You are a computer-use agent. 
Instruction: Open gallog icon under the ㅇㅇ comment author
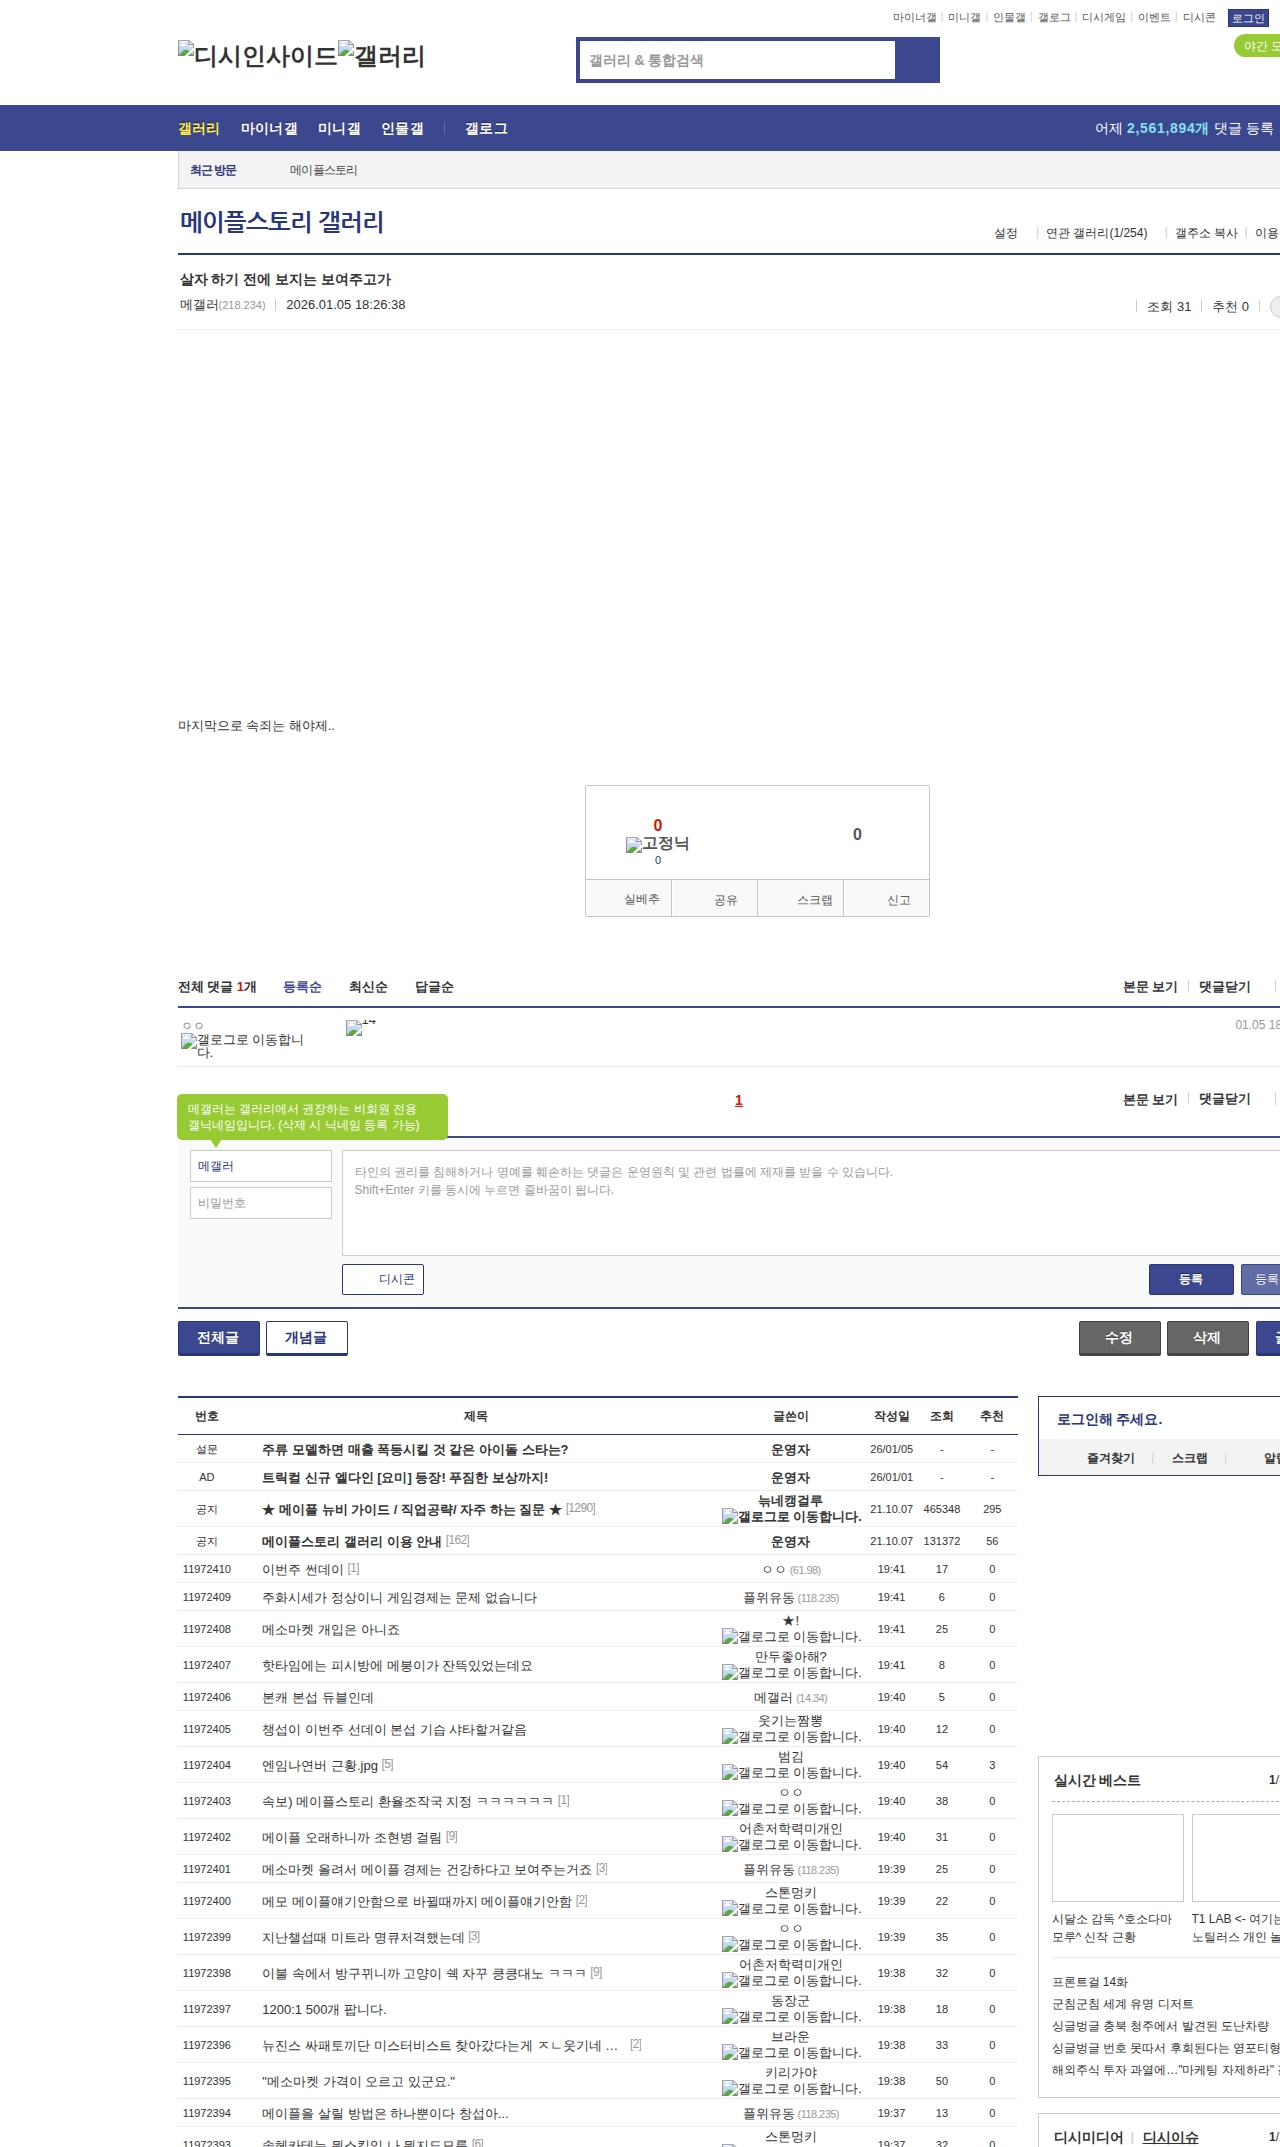click(243, 1046)
